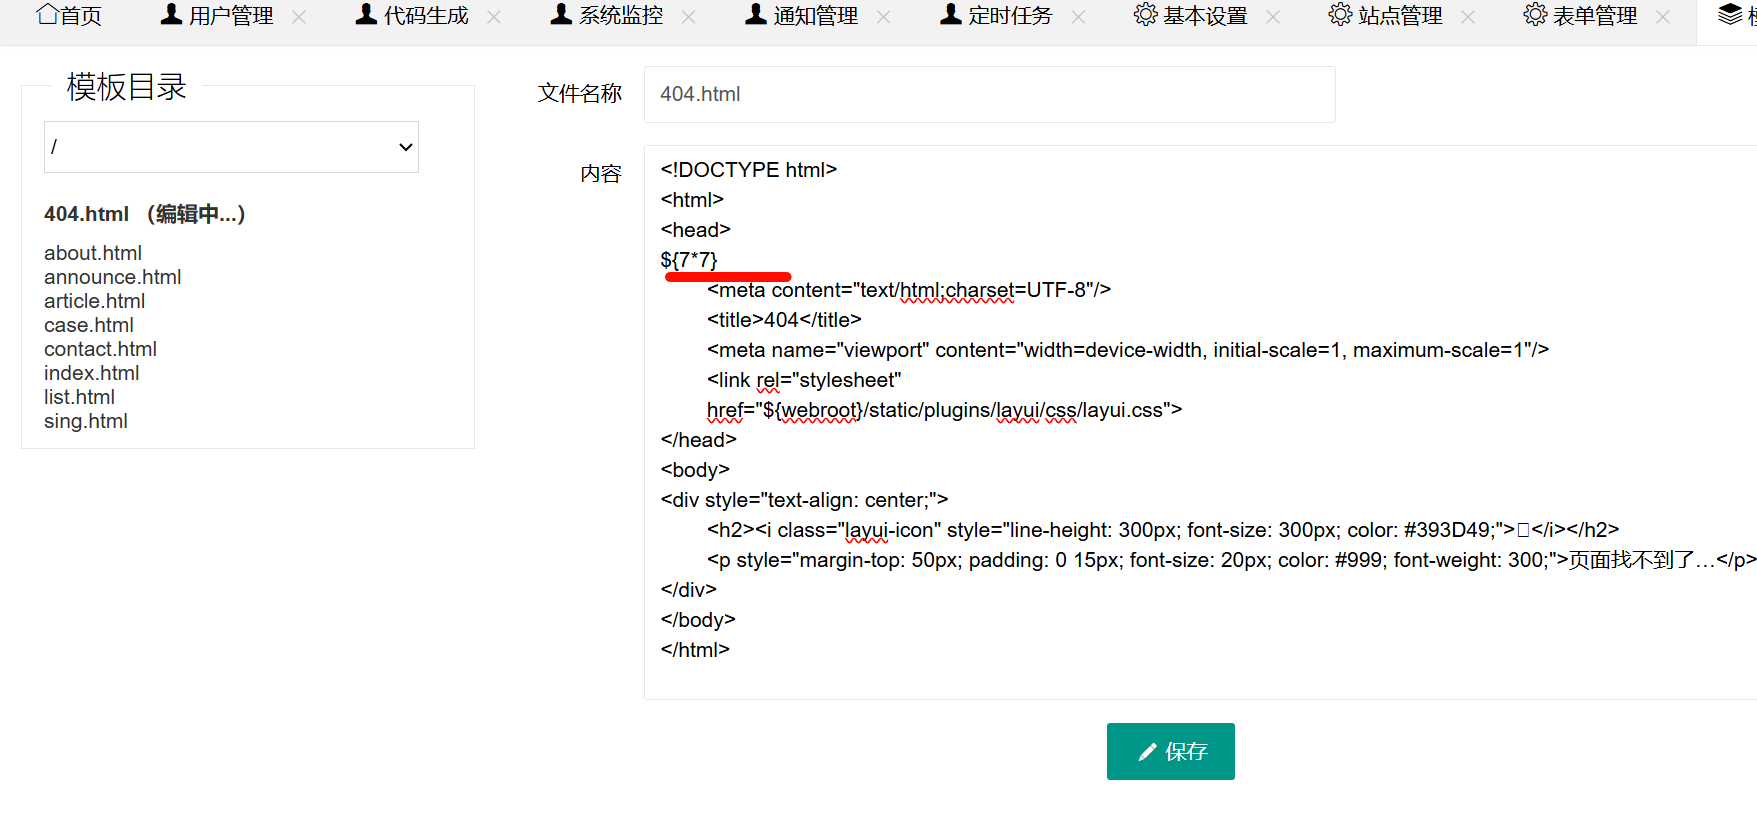
Task: Click the home icon on 首页 tab
Action: click(x=47, y=14)
